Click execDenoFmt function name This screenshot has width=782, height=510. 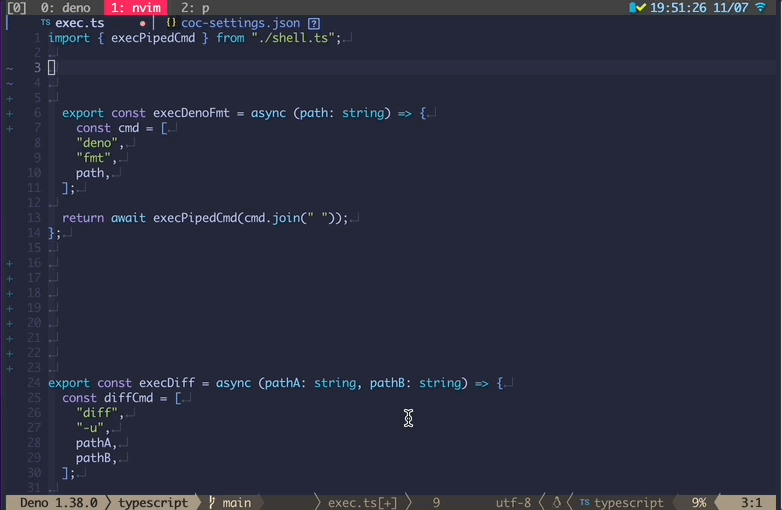pyautogui.click(x=191, y=113)
